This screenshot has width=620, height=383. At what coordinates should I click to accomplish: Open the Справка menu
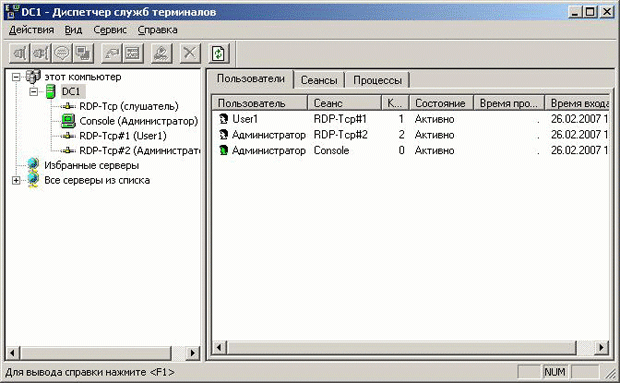(x=157, y=30)
